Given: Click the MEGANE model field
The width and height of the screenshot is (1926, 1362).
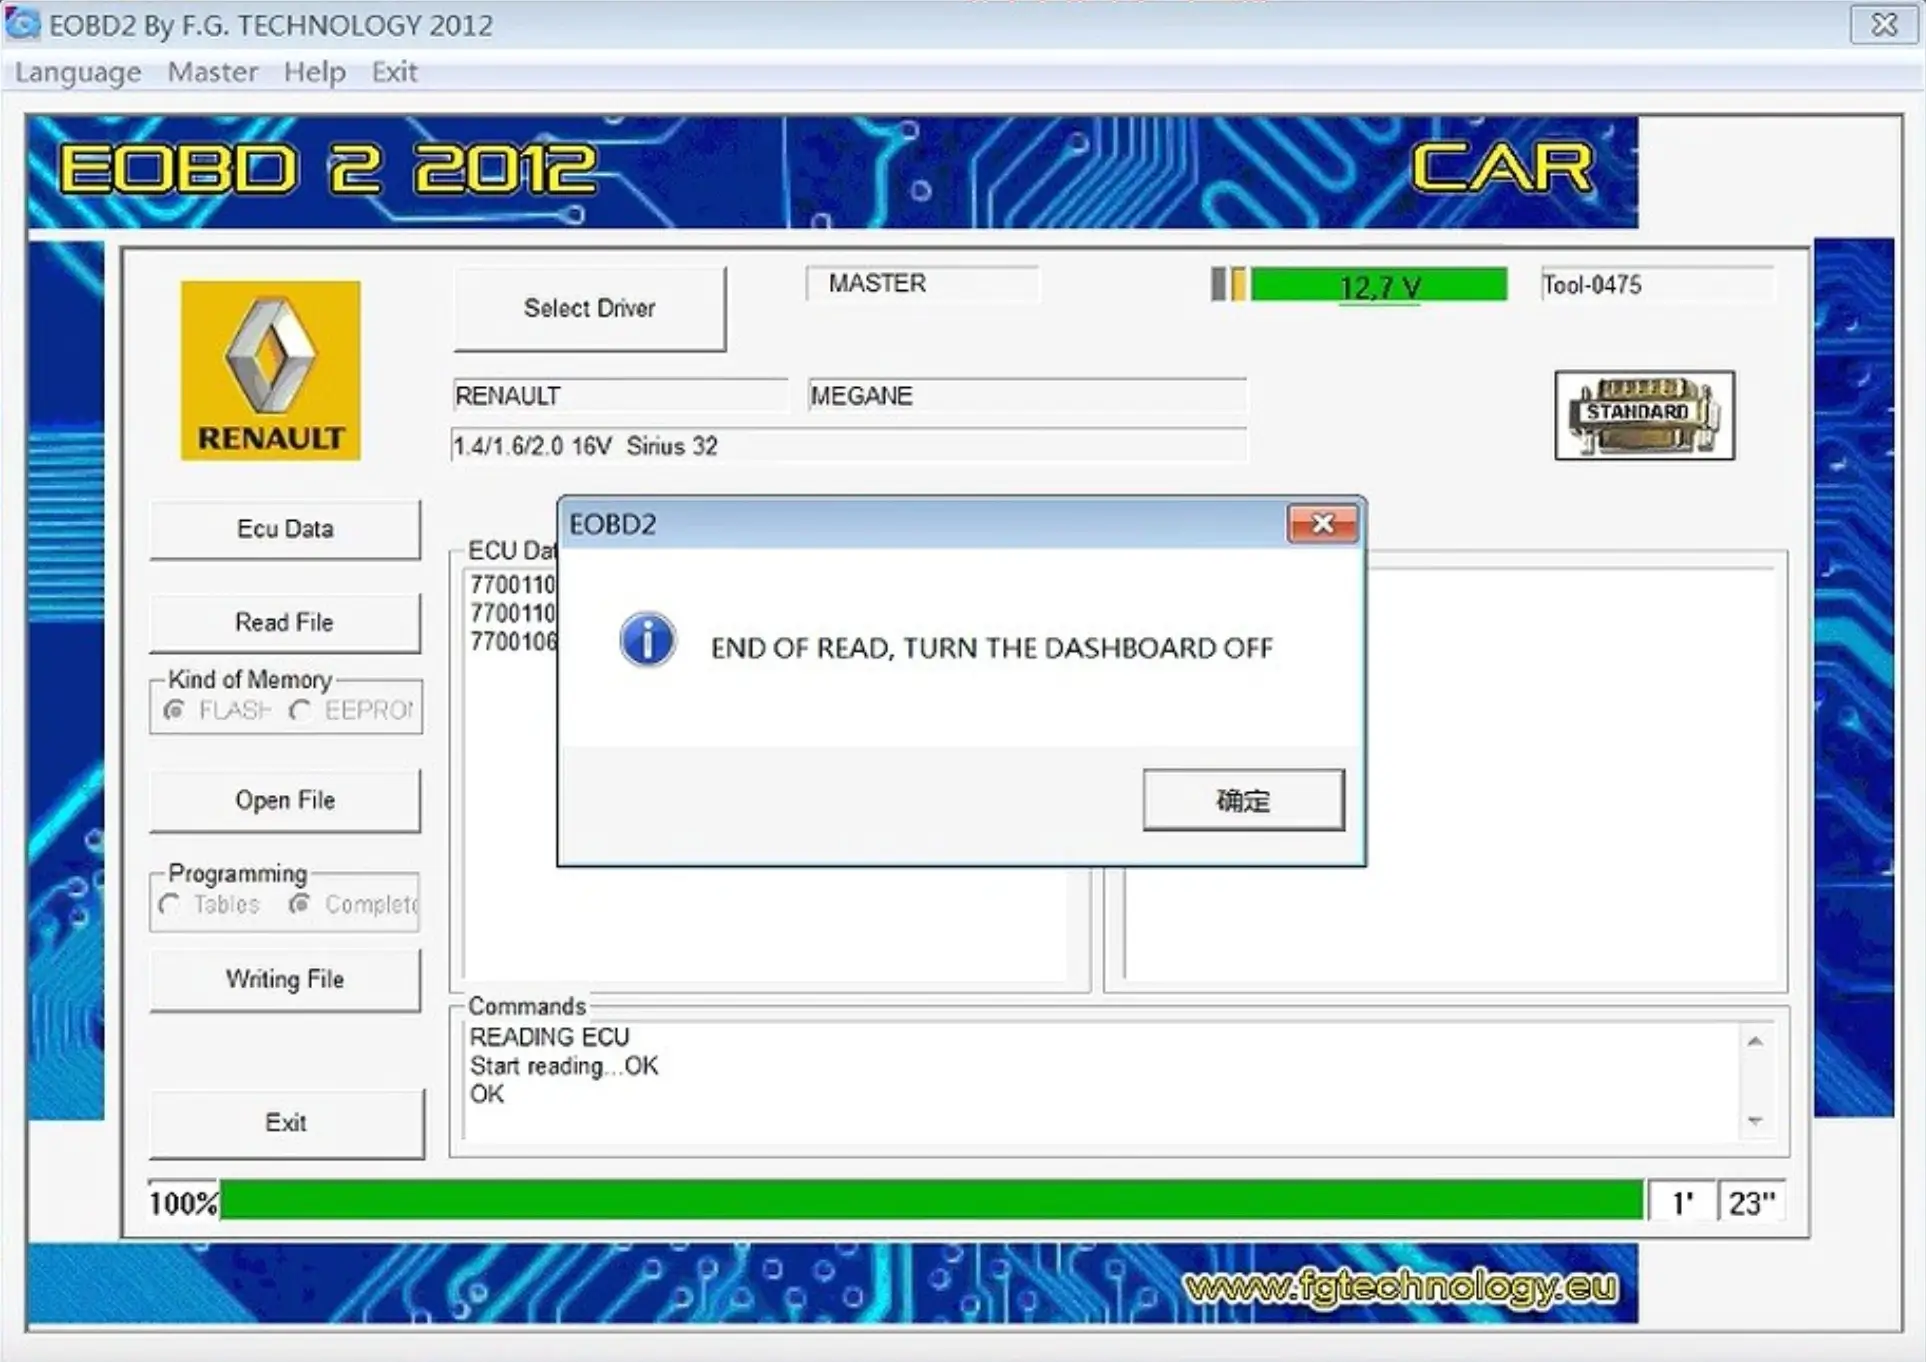Looking at the screenshot, I should click(x=1026, y=396).
